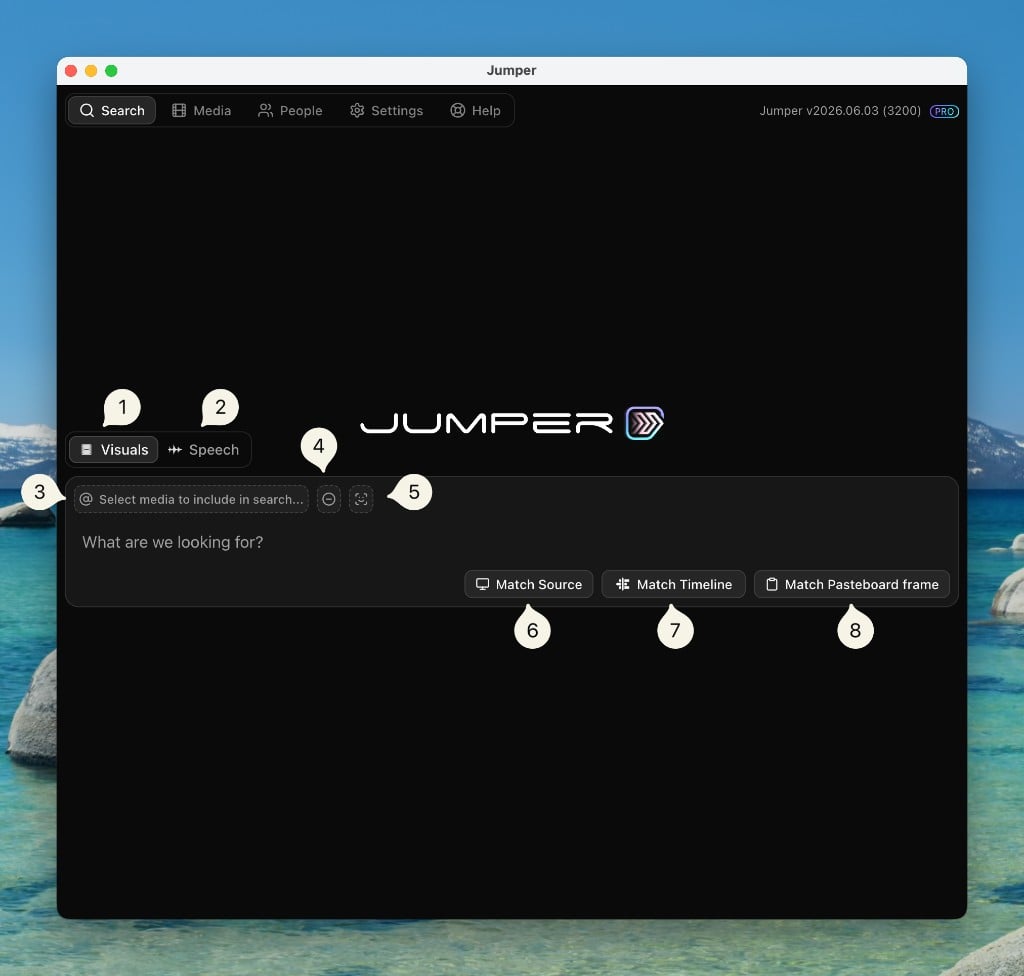The width and height of the screenshot is (1024, 976).
Task: Click the circled minus exclude icon
Action: pyautogui.click(x=329, y=499)
